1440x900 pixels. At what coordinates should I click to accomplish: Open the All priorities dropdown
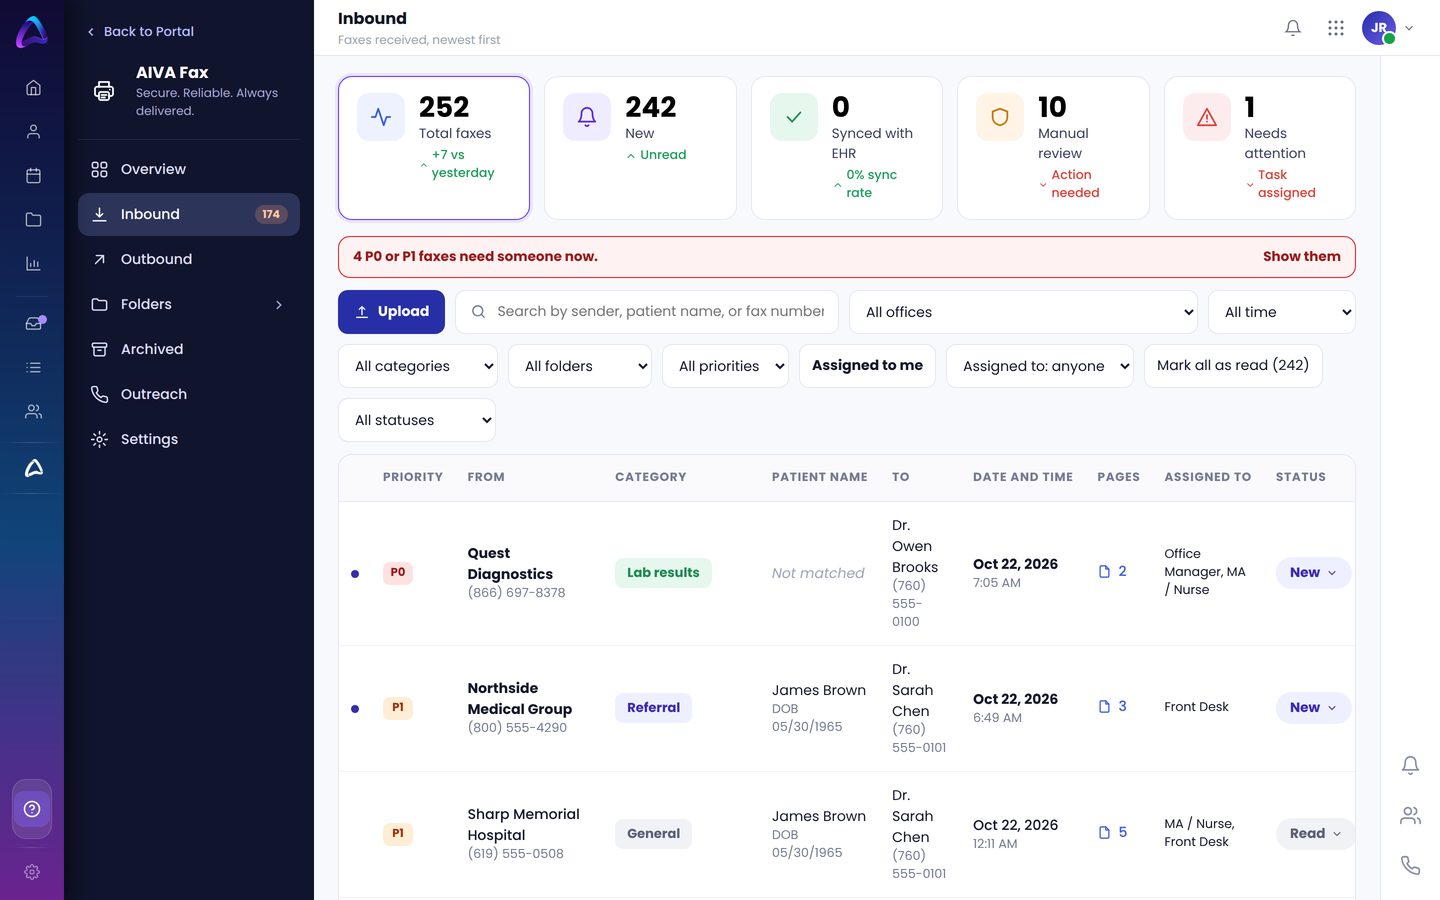tap(725, 366)
